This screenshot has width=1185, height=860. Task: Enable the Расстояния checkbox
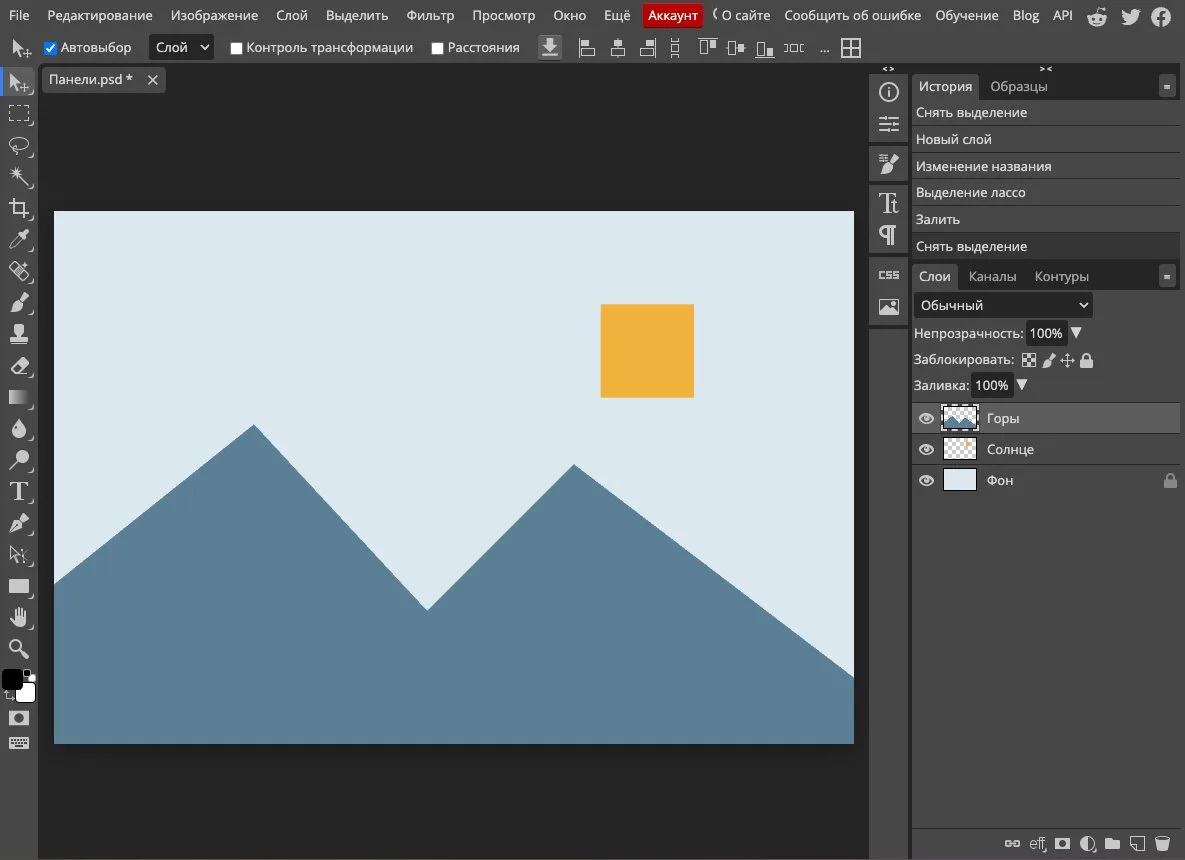438,48
